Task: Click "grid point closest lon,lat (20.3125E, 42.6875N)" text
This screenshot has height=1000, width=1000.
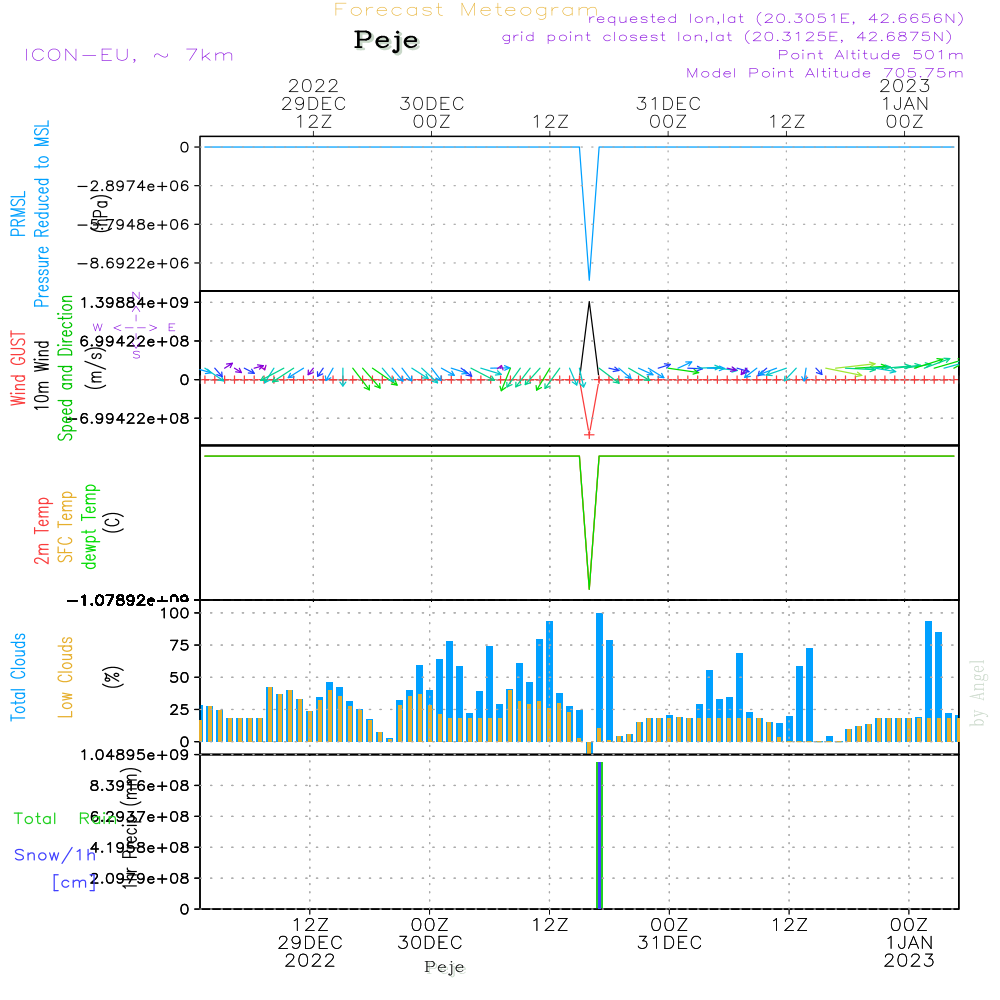Action: 726,37
